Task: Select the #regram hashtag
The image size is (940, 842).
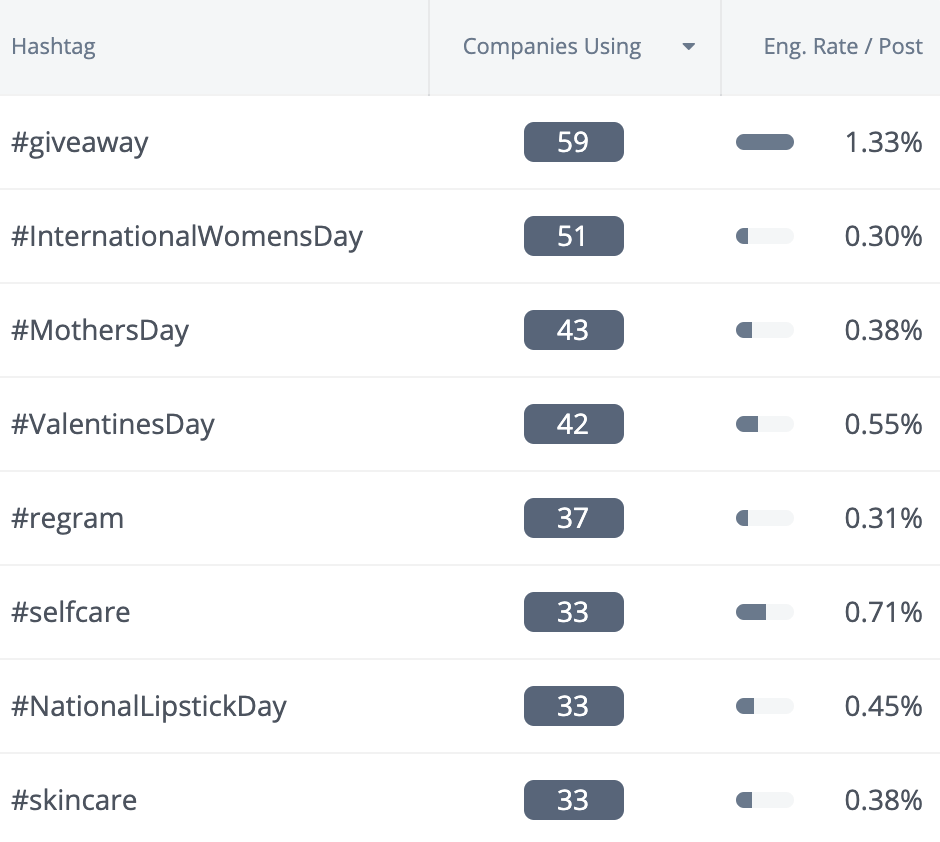Action: pyautogui.click(x=67, y=518)
